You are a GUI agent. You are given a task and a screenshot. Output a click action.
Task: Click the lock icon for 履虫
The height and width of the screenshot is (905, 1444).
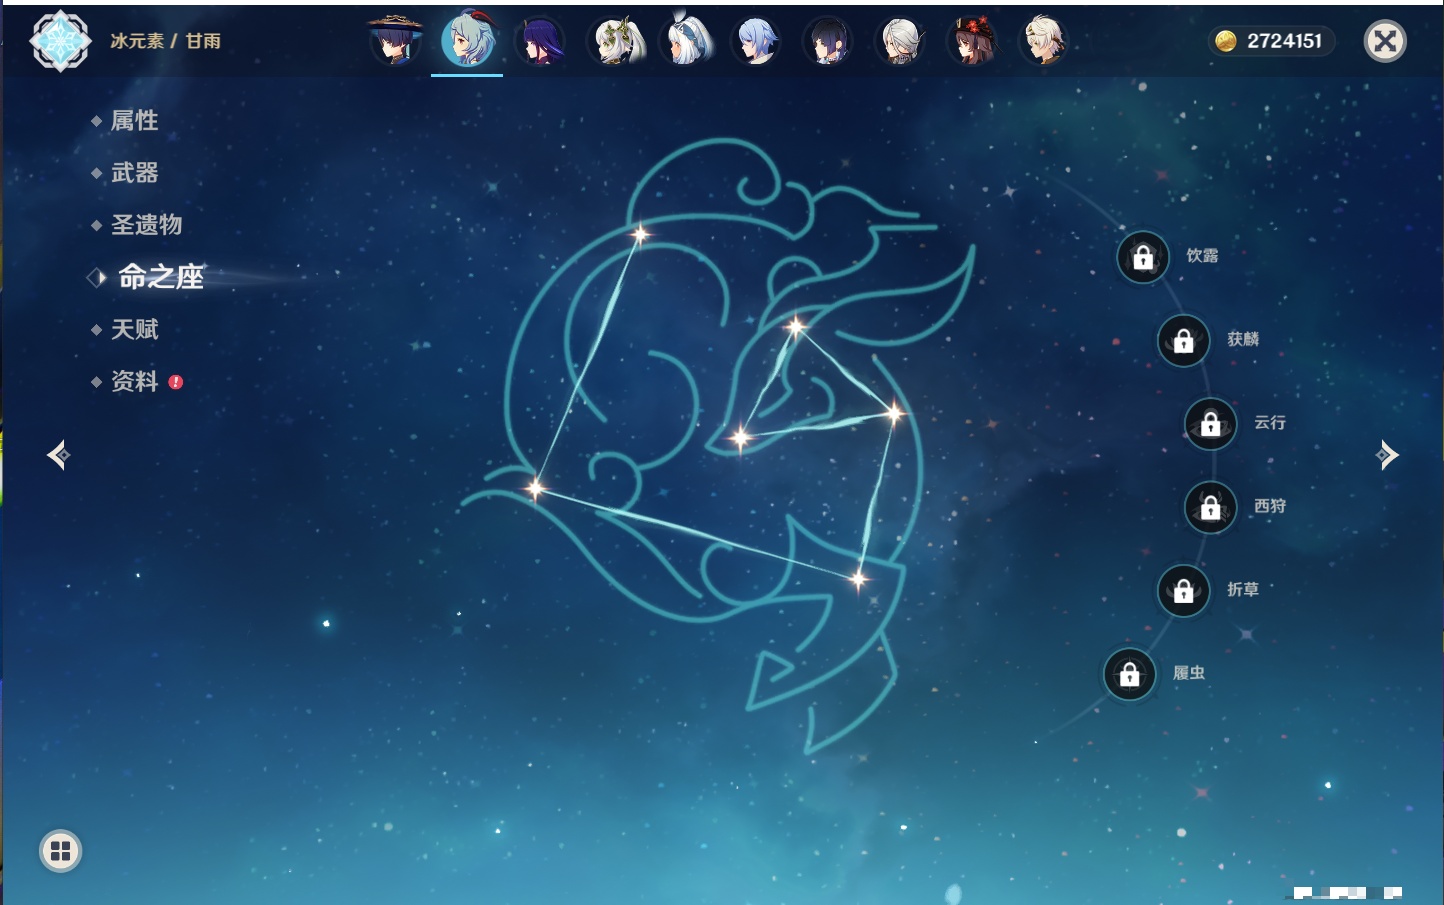[1130, 675]
